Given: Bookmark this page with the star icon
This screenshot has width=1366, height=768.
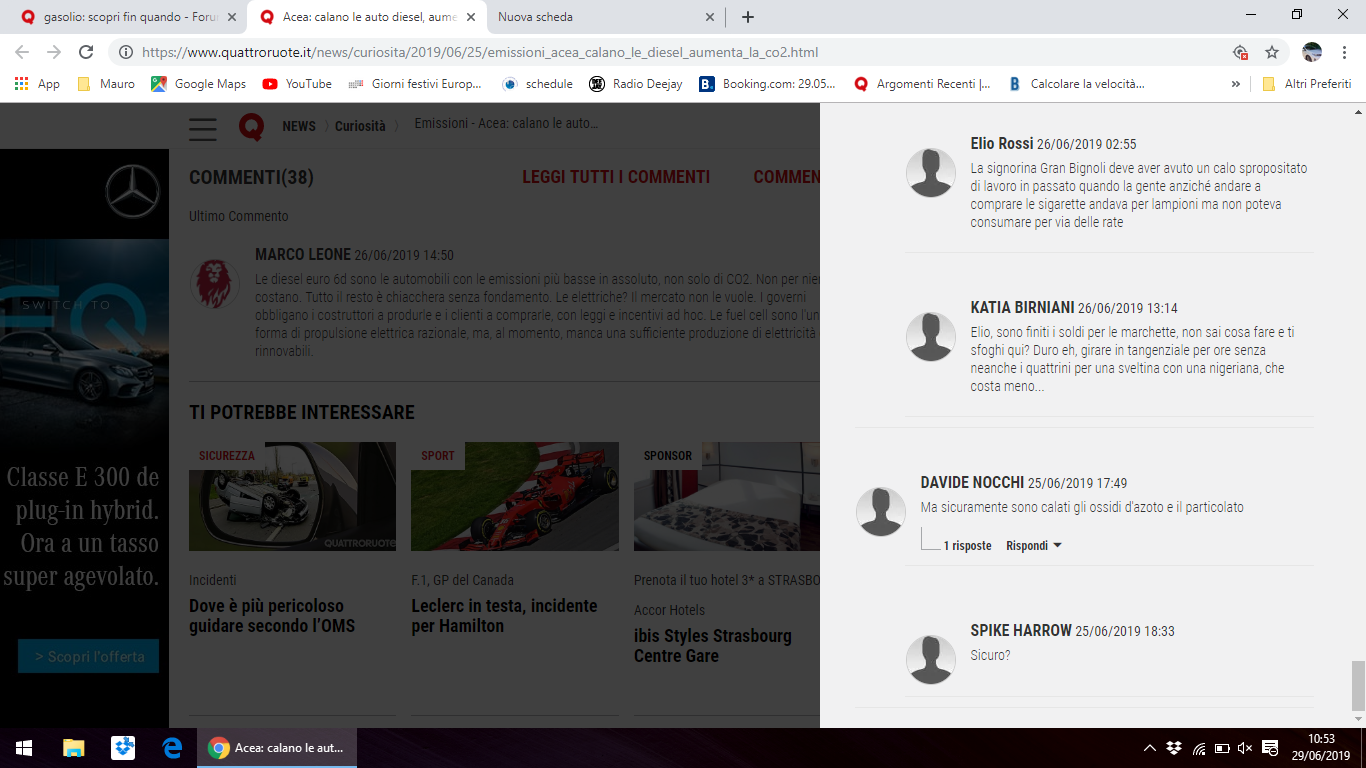Looking at the screenshot, I should [x=1272, y=52].
